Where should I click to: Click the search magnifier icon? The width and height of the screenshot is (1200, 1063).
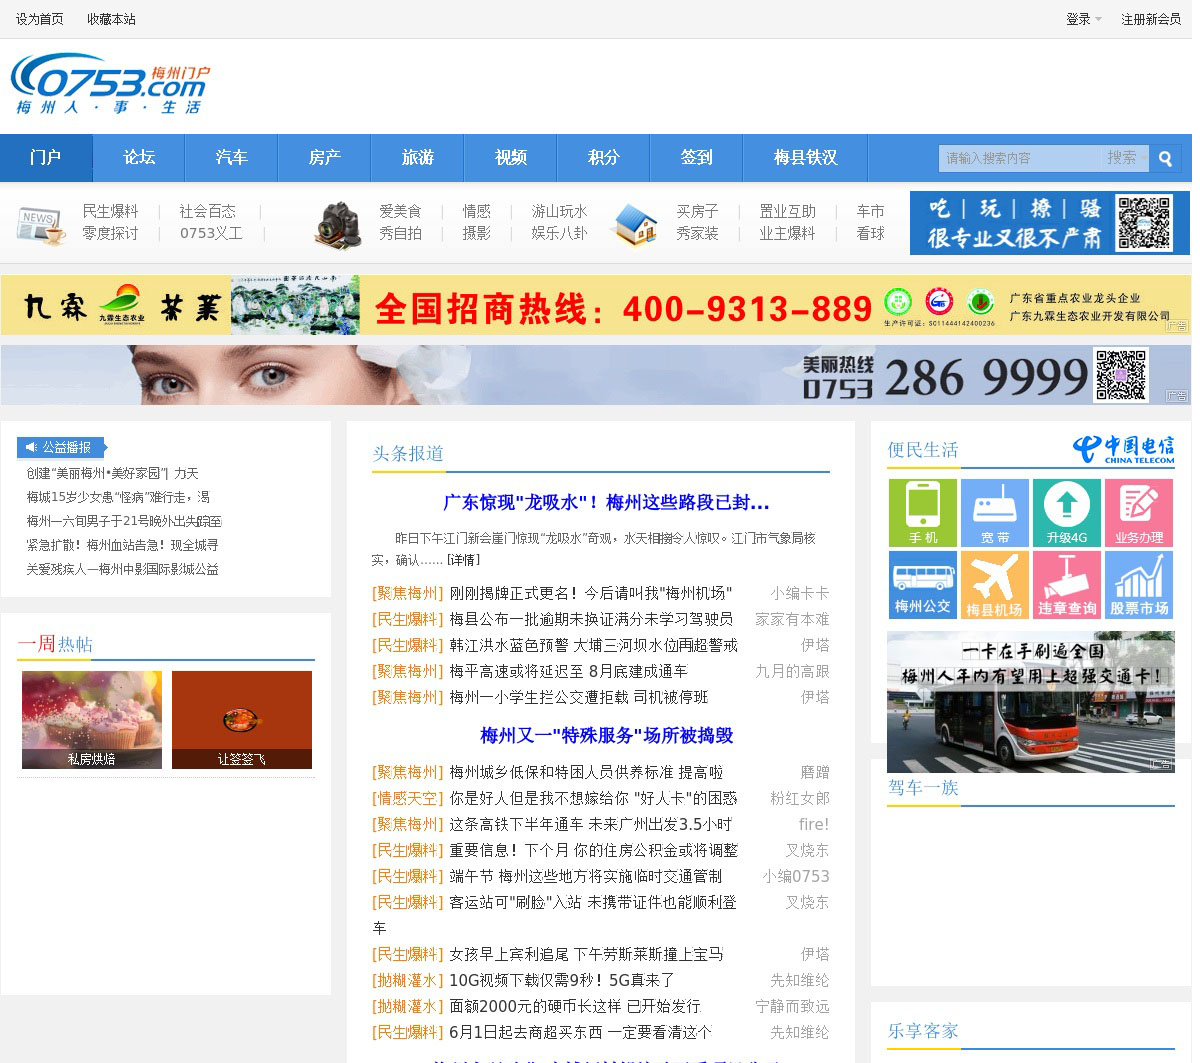pos(1165,158)
